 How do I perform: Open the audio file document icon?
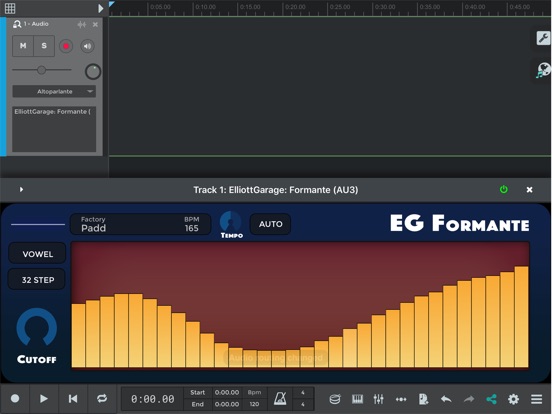point(424,399)
